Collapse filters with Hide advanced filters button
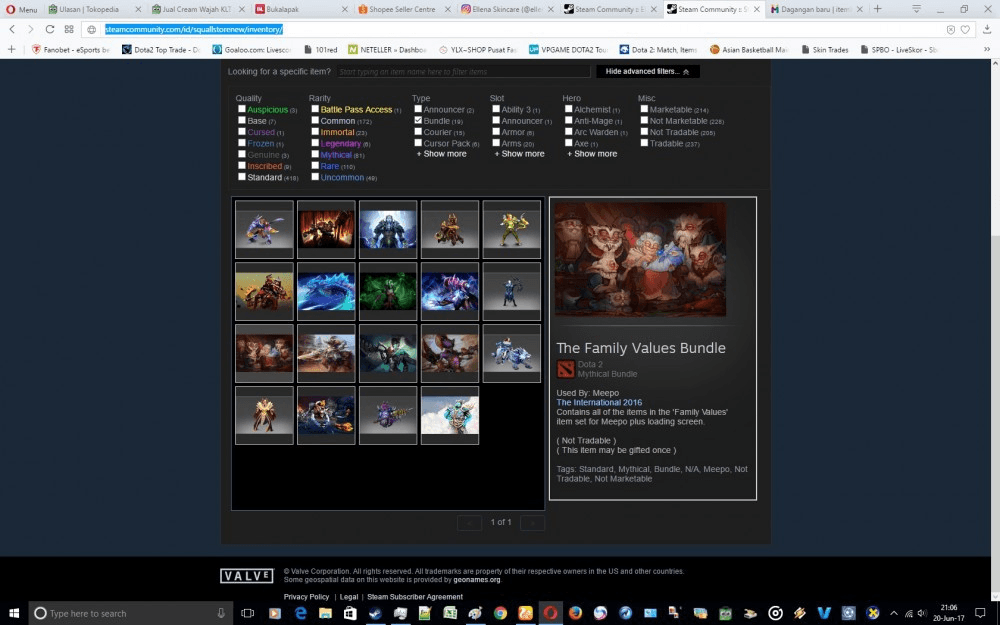1000x625 pixels. tap(647, 71)
